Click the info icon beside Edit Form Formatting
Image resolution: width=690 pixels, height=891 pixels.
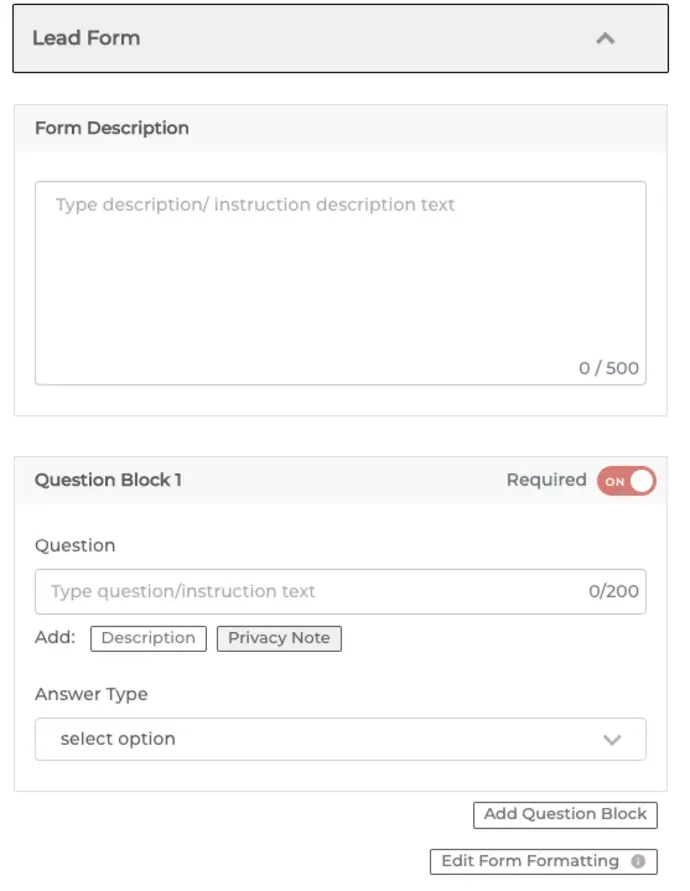638,861
